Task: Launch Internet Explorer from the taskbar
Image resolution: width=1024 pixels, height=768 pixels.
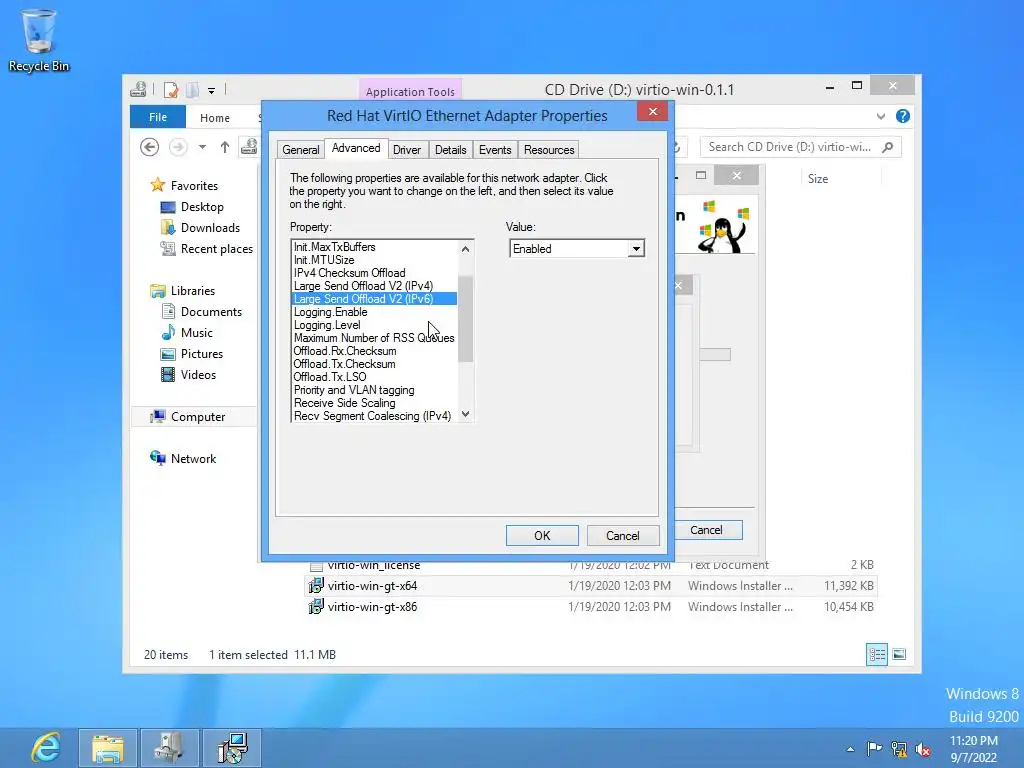Action: 46,747
